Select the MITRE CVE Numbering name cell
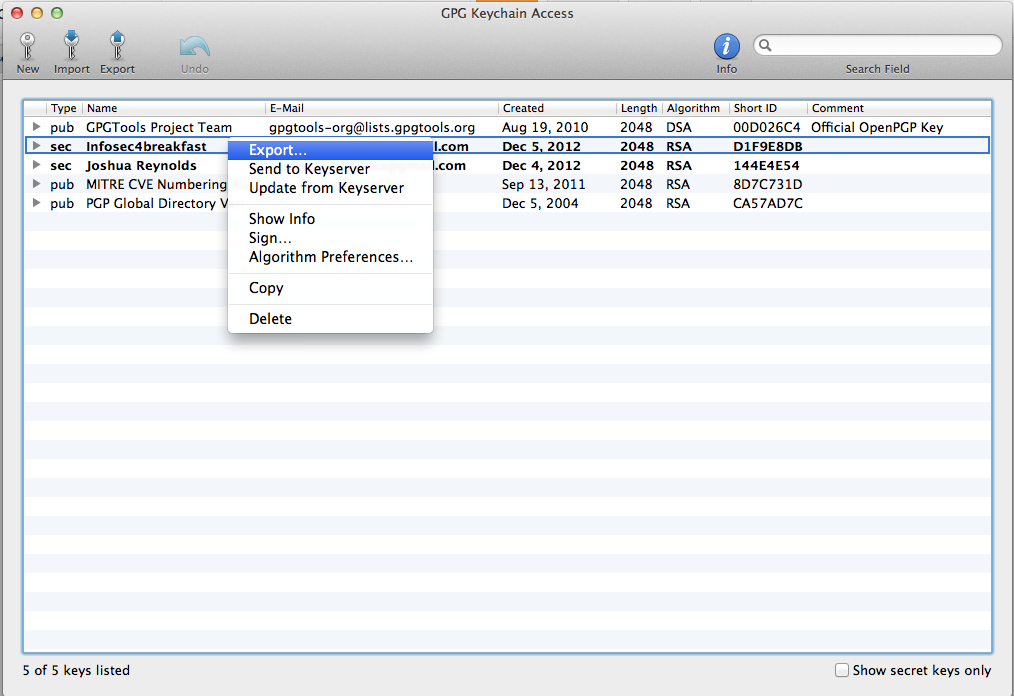Screen dimensions: 1014x696 156,184
